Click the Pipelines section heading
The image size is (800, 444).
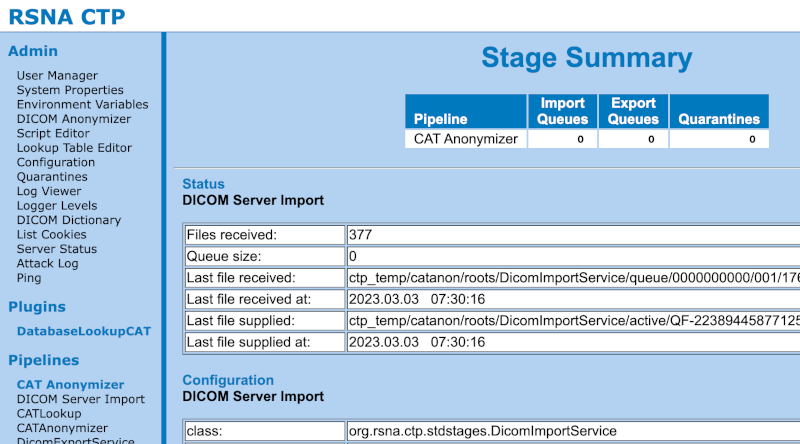coord(44,360)
